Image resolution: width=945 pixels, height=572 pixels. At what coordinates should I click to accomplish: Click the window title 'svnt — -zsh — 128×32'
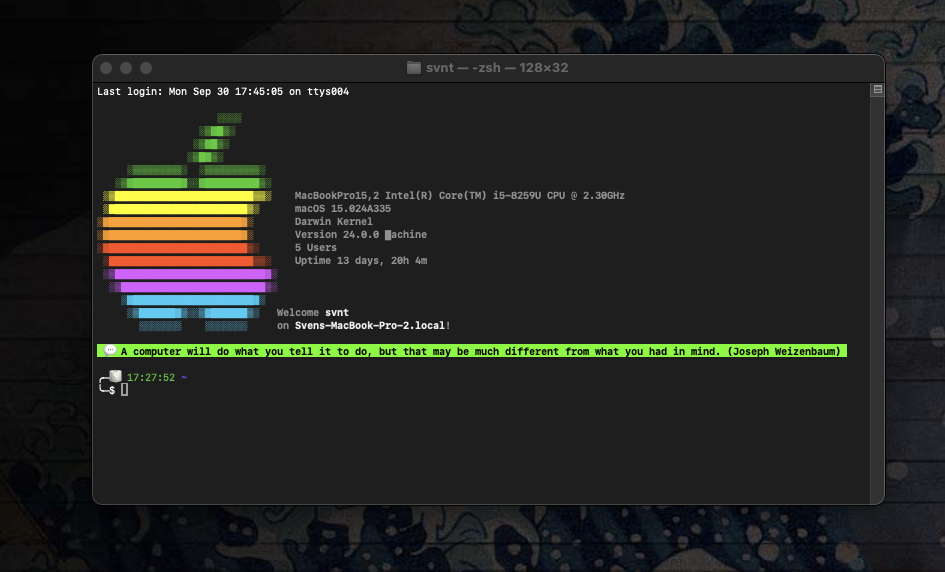coord(497,68)
